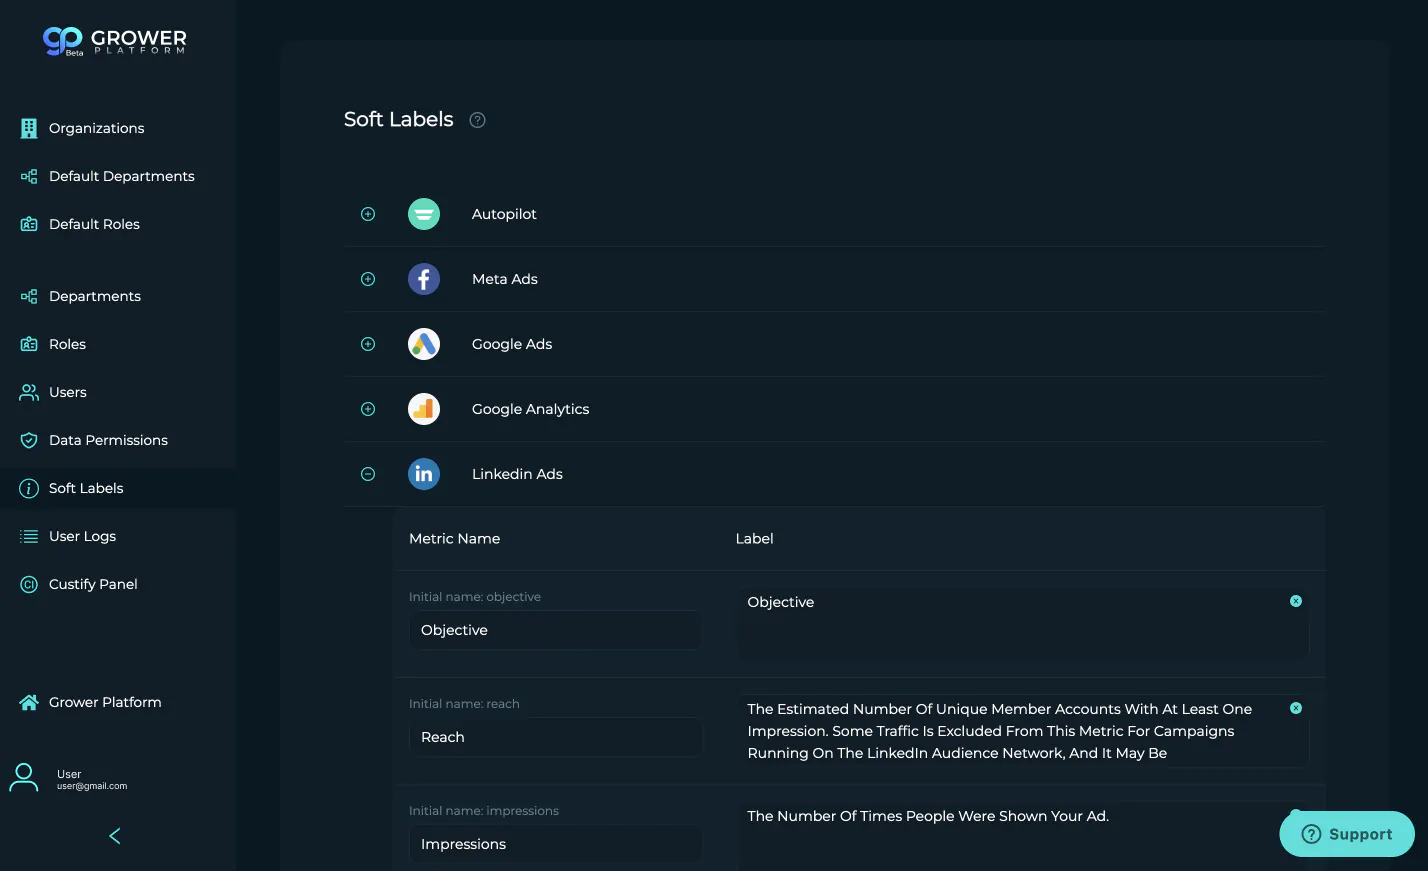
Task: Select Soft Labels menu item
Action: click(118, 488)
